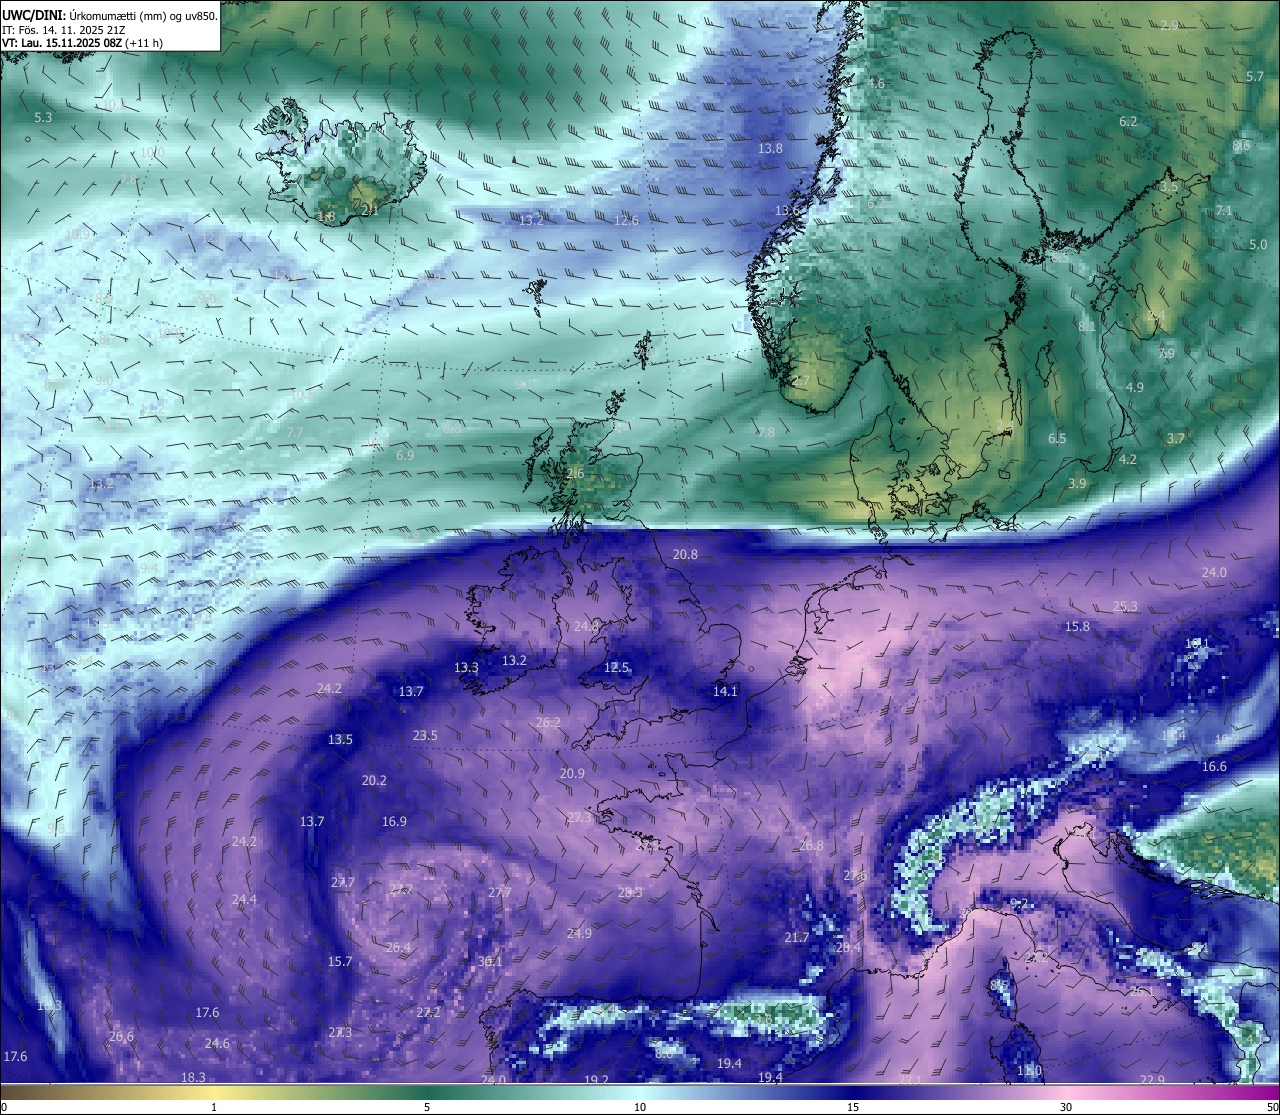Screen dimensions: 1280x1115
Task: Click the value 15.8 over eastern Germany
Action: click(x=1077, y=626)
